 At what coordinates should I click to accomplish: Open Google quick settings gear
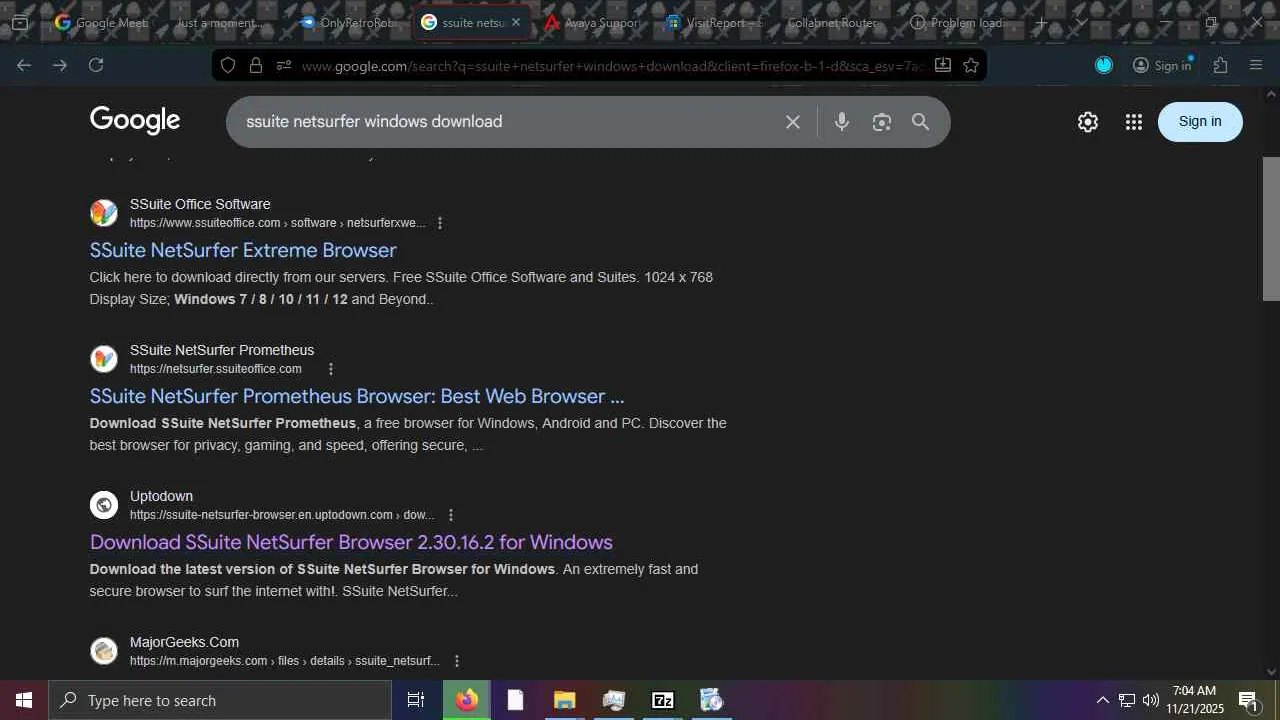coord(1088,122)
